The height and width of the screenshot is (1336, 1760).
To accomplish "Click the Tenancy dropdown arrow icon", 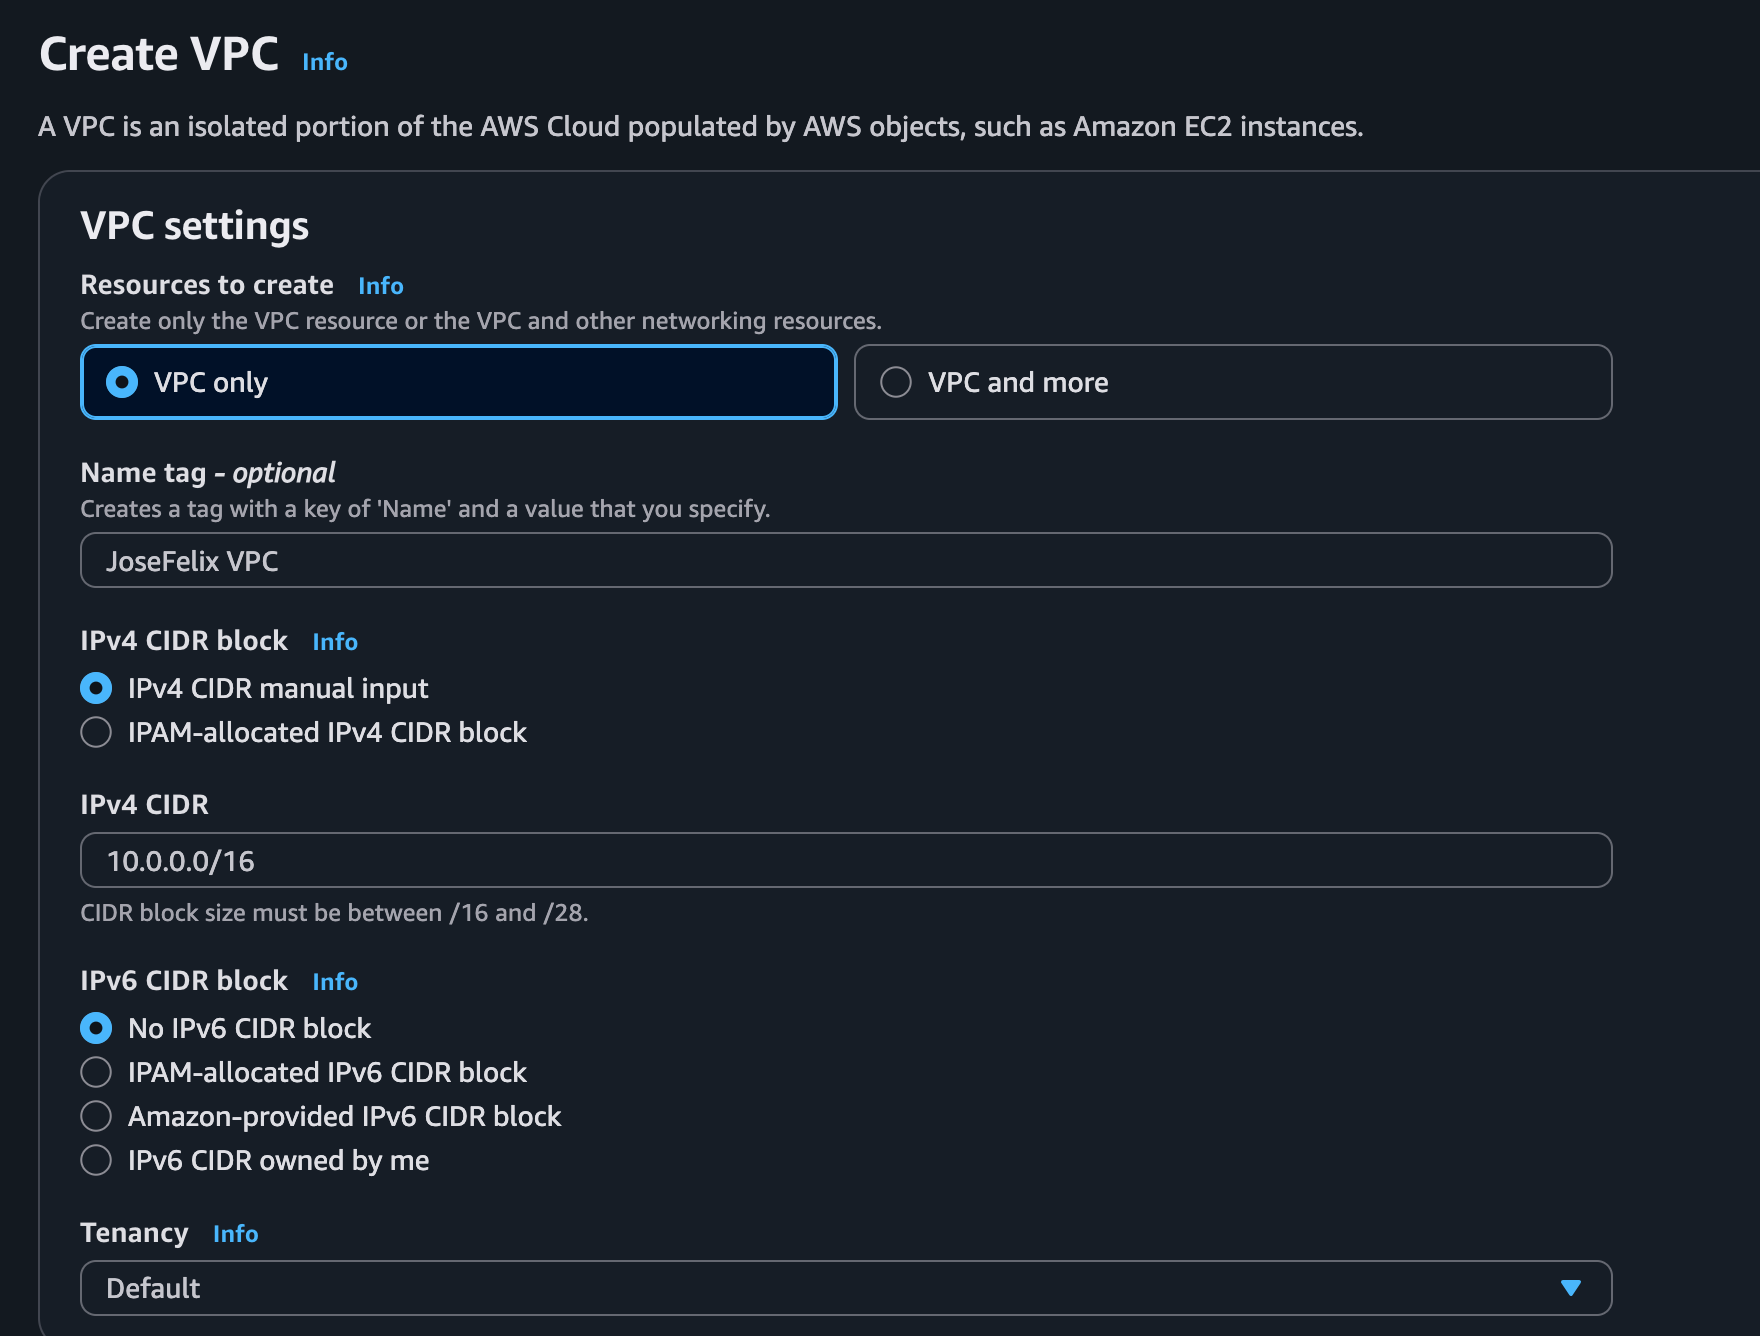I will point(1570,1288).
